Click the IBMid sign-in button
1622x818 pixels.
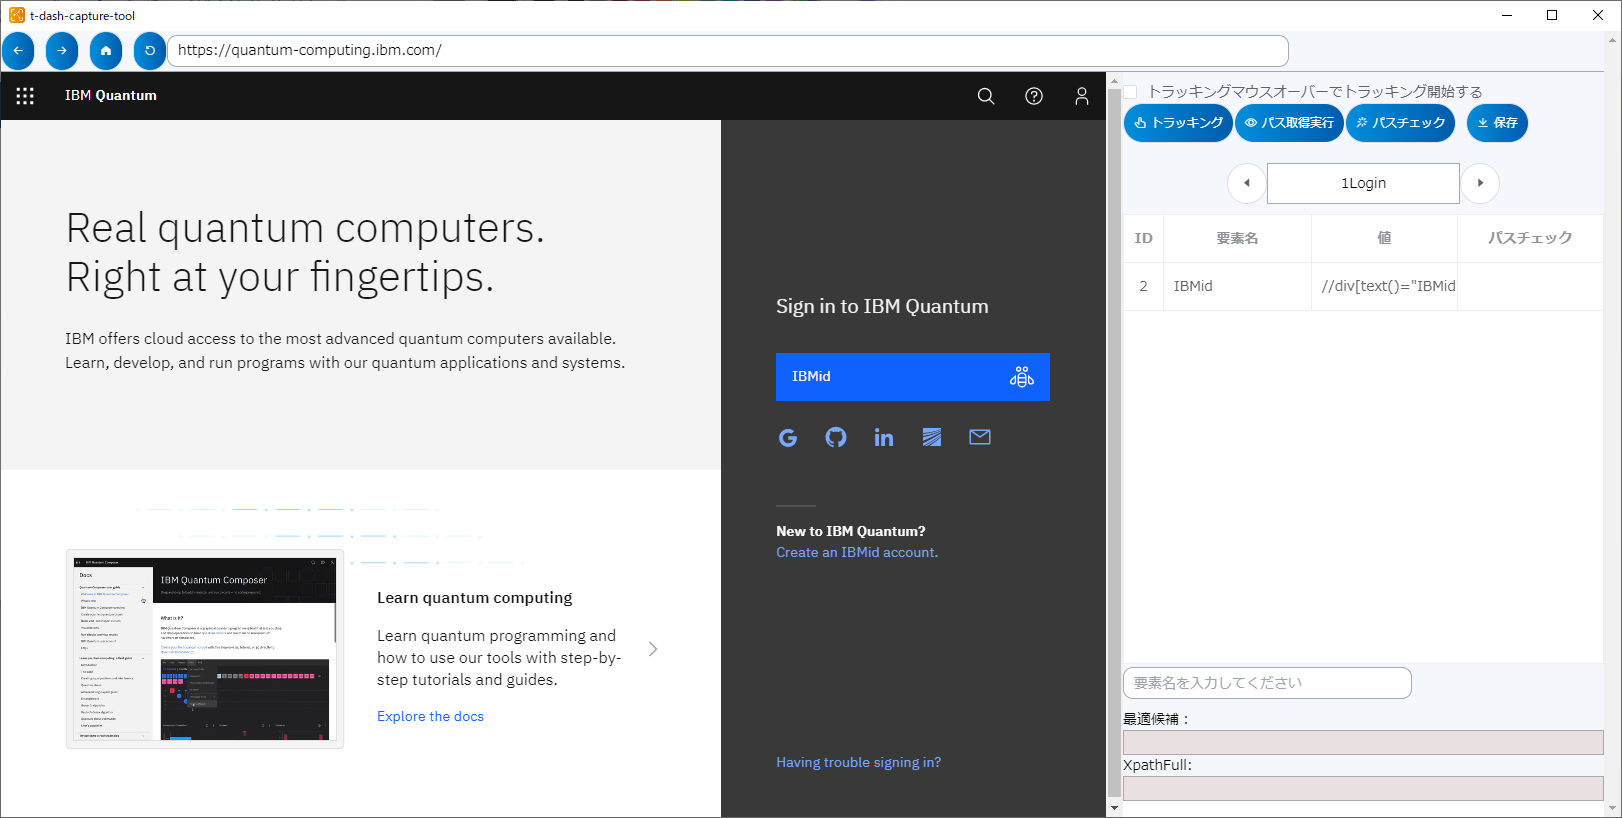click(913, 377)
